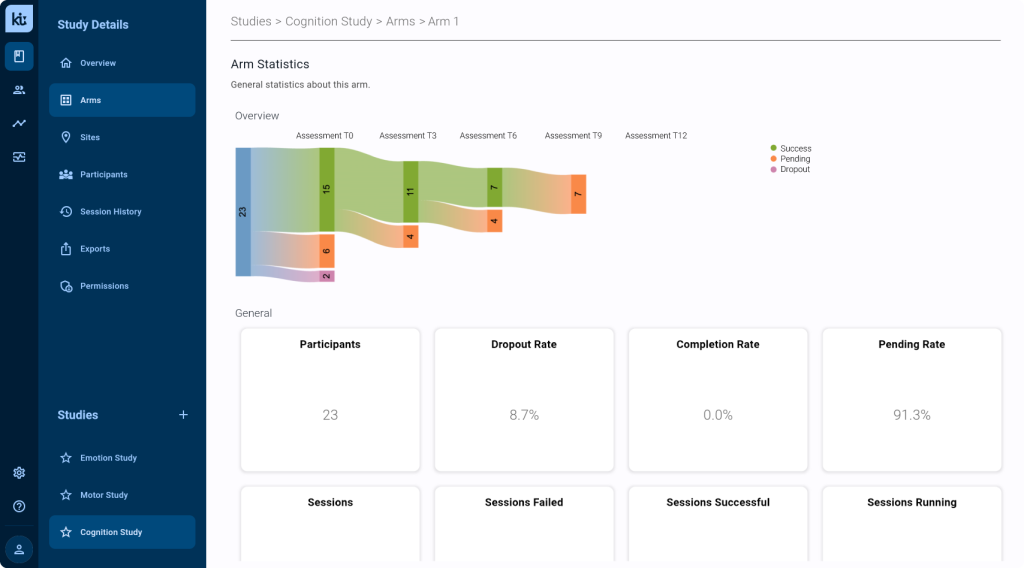1024x568 pixels.
Task: Click the ki app logo
Action: (19, 19)
